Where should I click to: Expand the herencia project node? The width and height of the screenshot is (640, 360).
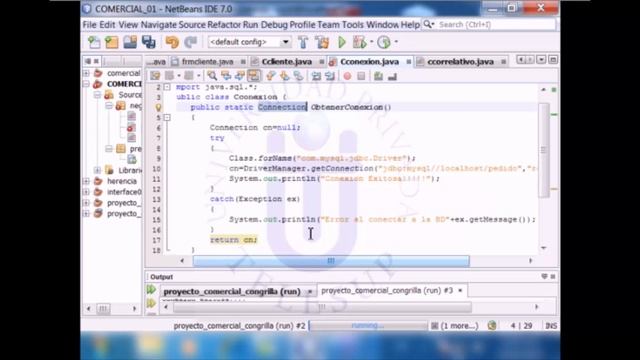(87, 181)
